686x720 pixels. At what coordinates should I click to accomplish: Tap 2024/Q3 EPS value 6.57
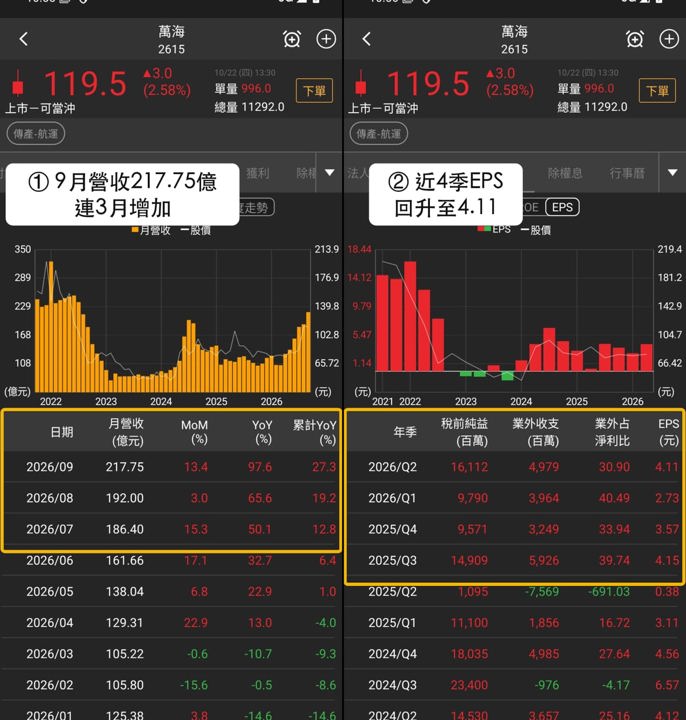coord(667,685)
